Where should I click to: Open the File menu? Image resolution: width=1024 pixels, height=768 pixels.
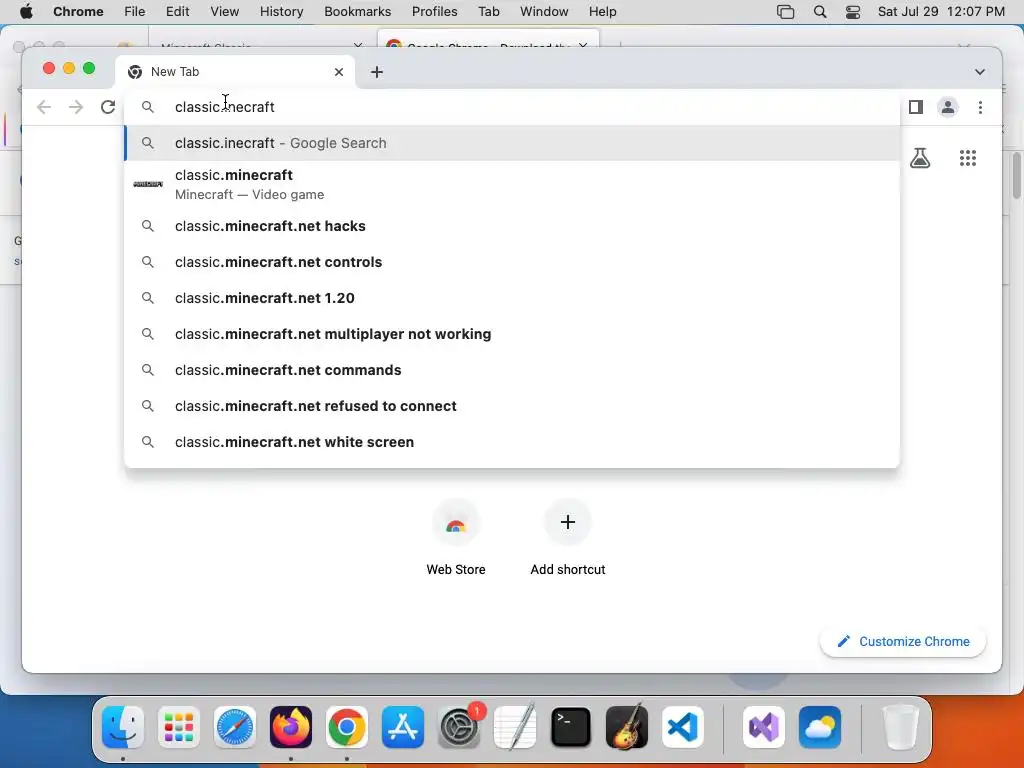135,12
